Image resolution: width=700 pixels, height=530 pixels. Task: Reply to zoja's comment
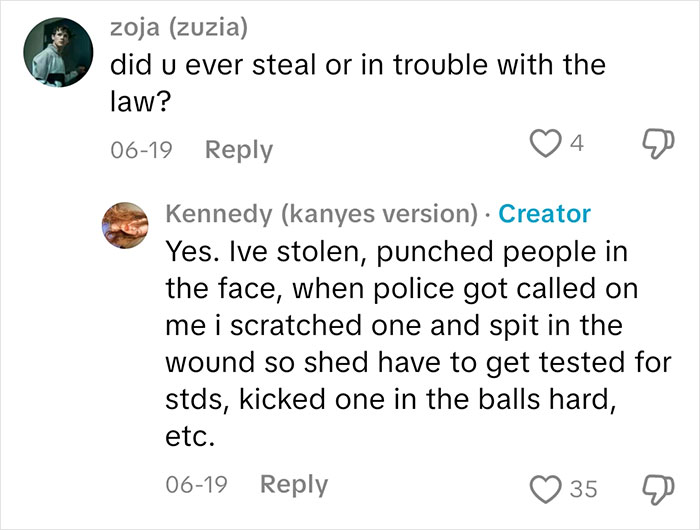[239, 150]
